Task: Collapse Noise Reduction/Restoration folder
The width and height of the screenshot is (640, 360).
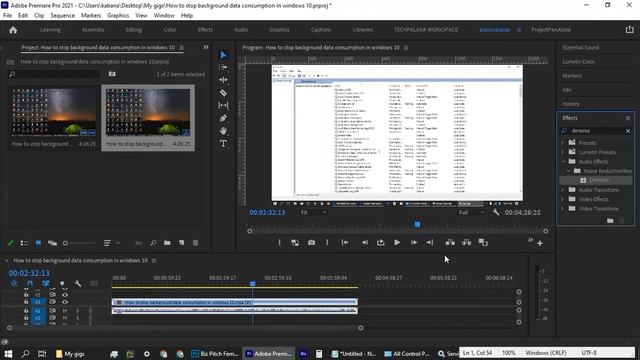Action: 568,171
